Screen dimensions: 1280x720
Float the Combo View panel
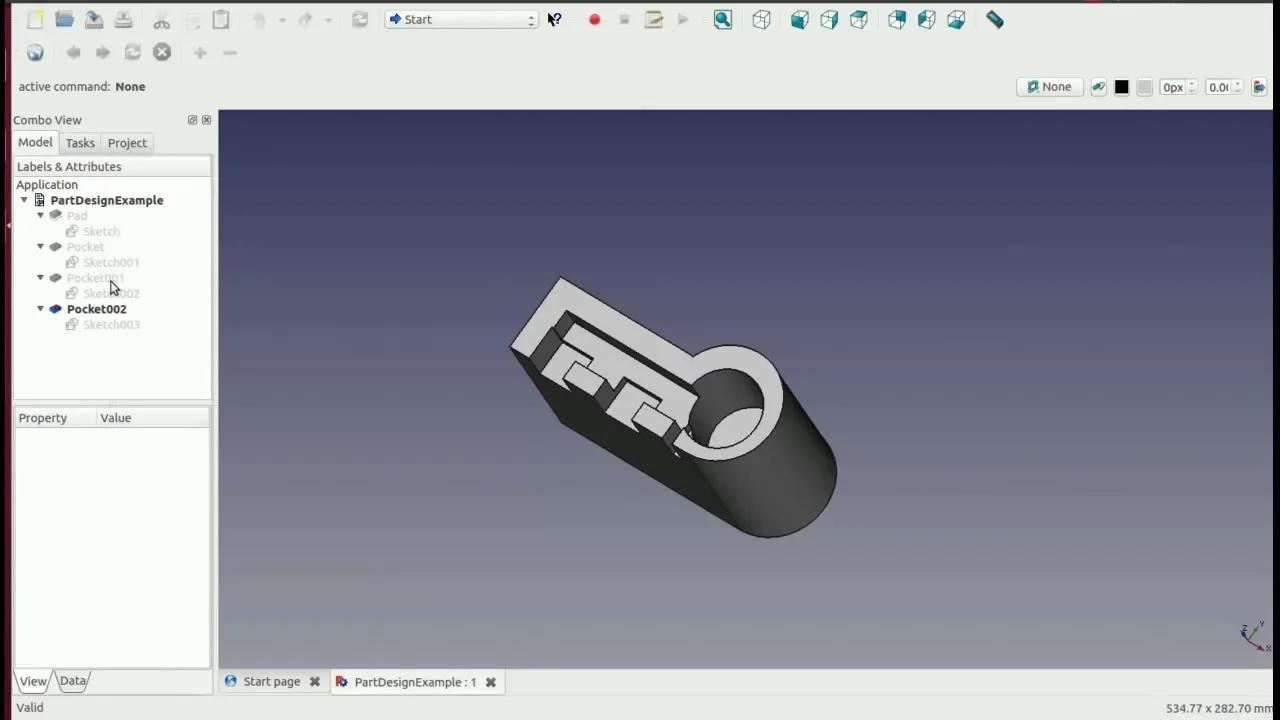pyautogui.click(x=192, y=120)
